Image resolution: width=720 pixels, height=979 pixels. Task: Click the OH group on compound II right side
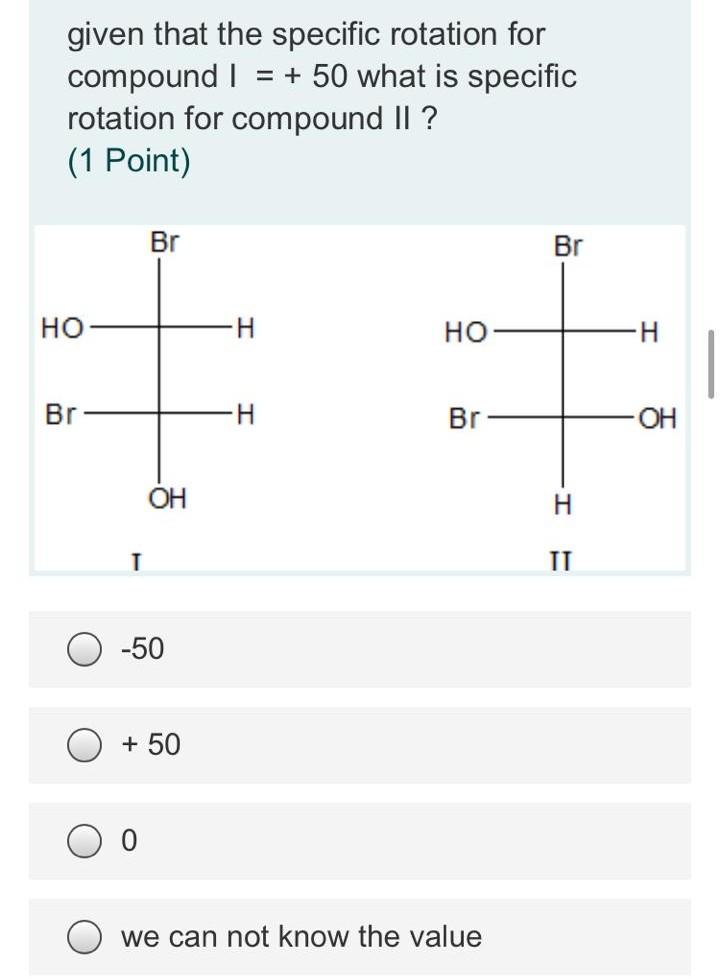coord(656,417)
